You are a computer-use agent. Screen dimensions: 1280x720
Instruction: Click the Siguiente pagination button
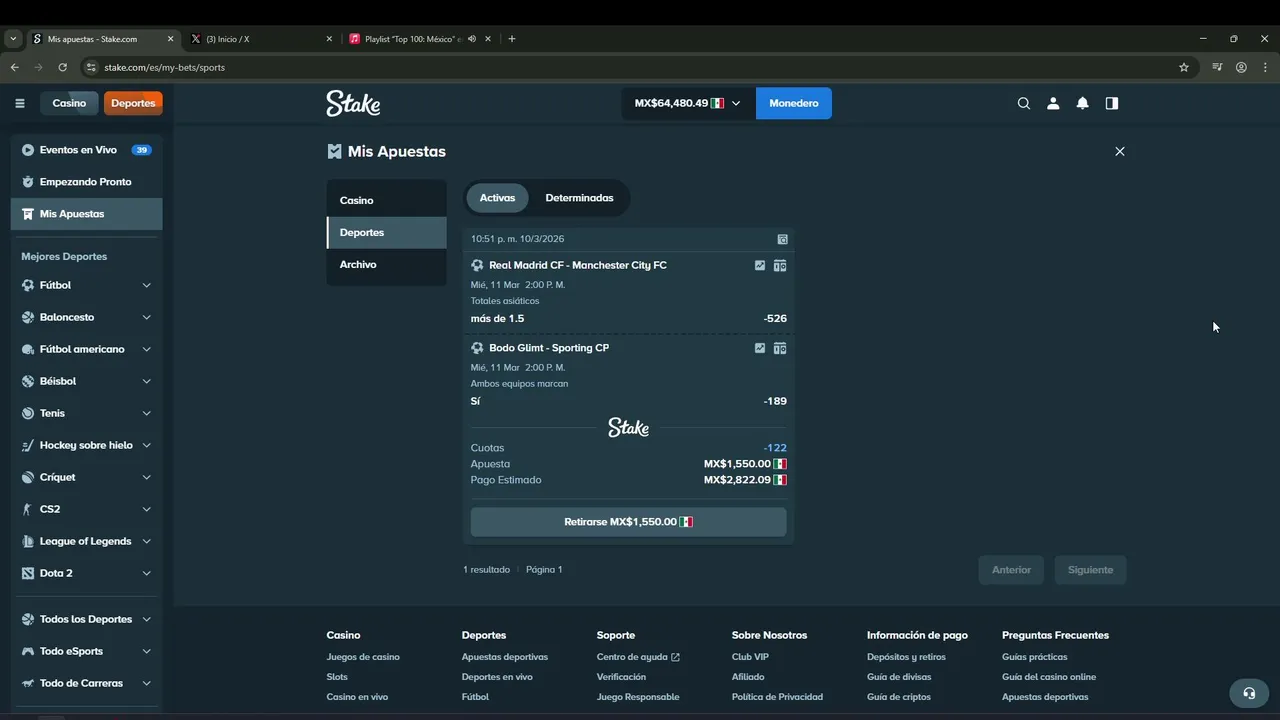click(x=1090, y=570)
